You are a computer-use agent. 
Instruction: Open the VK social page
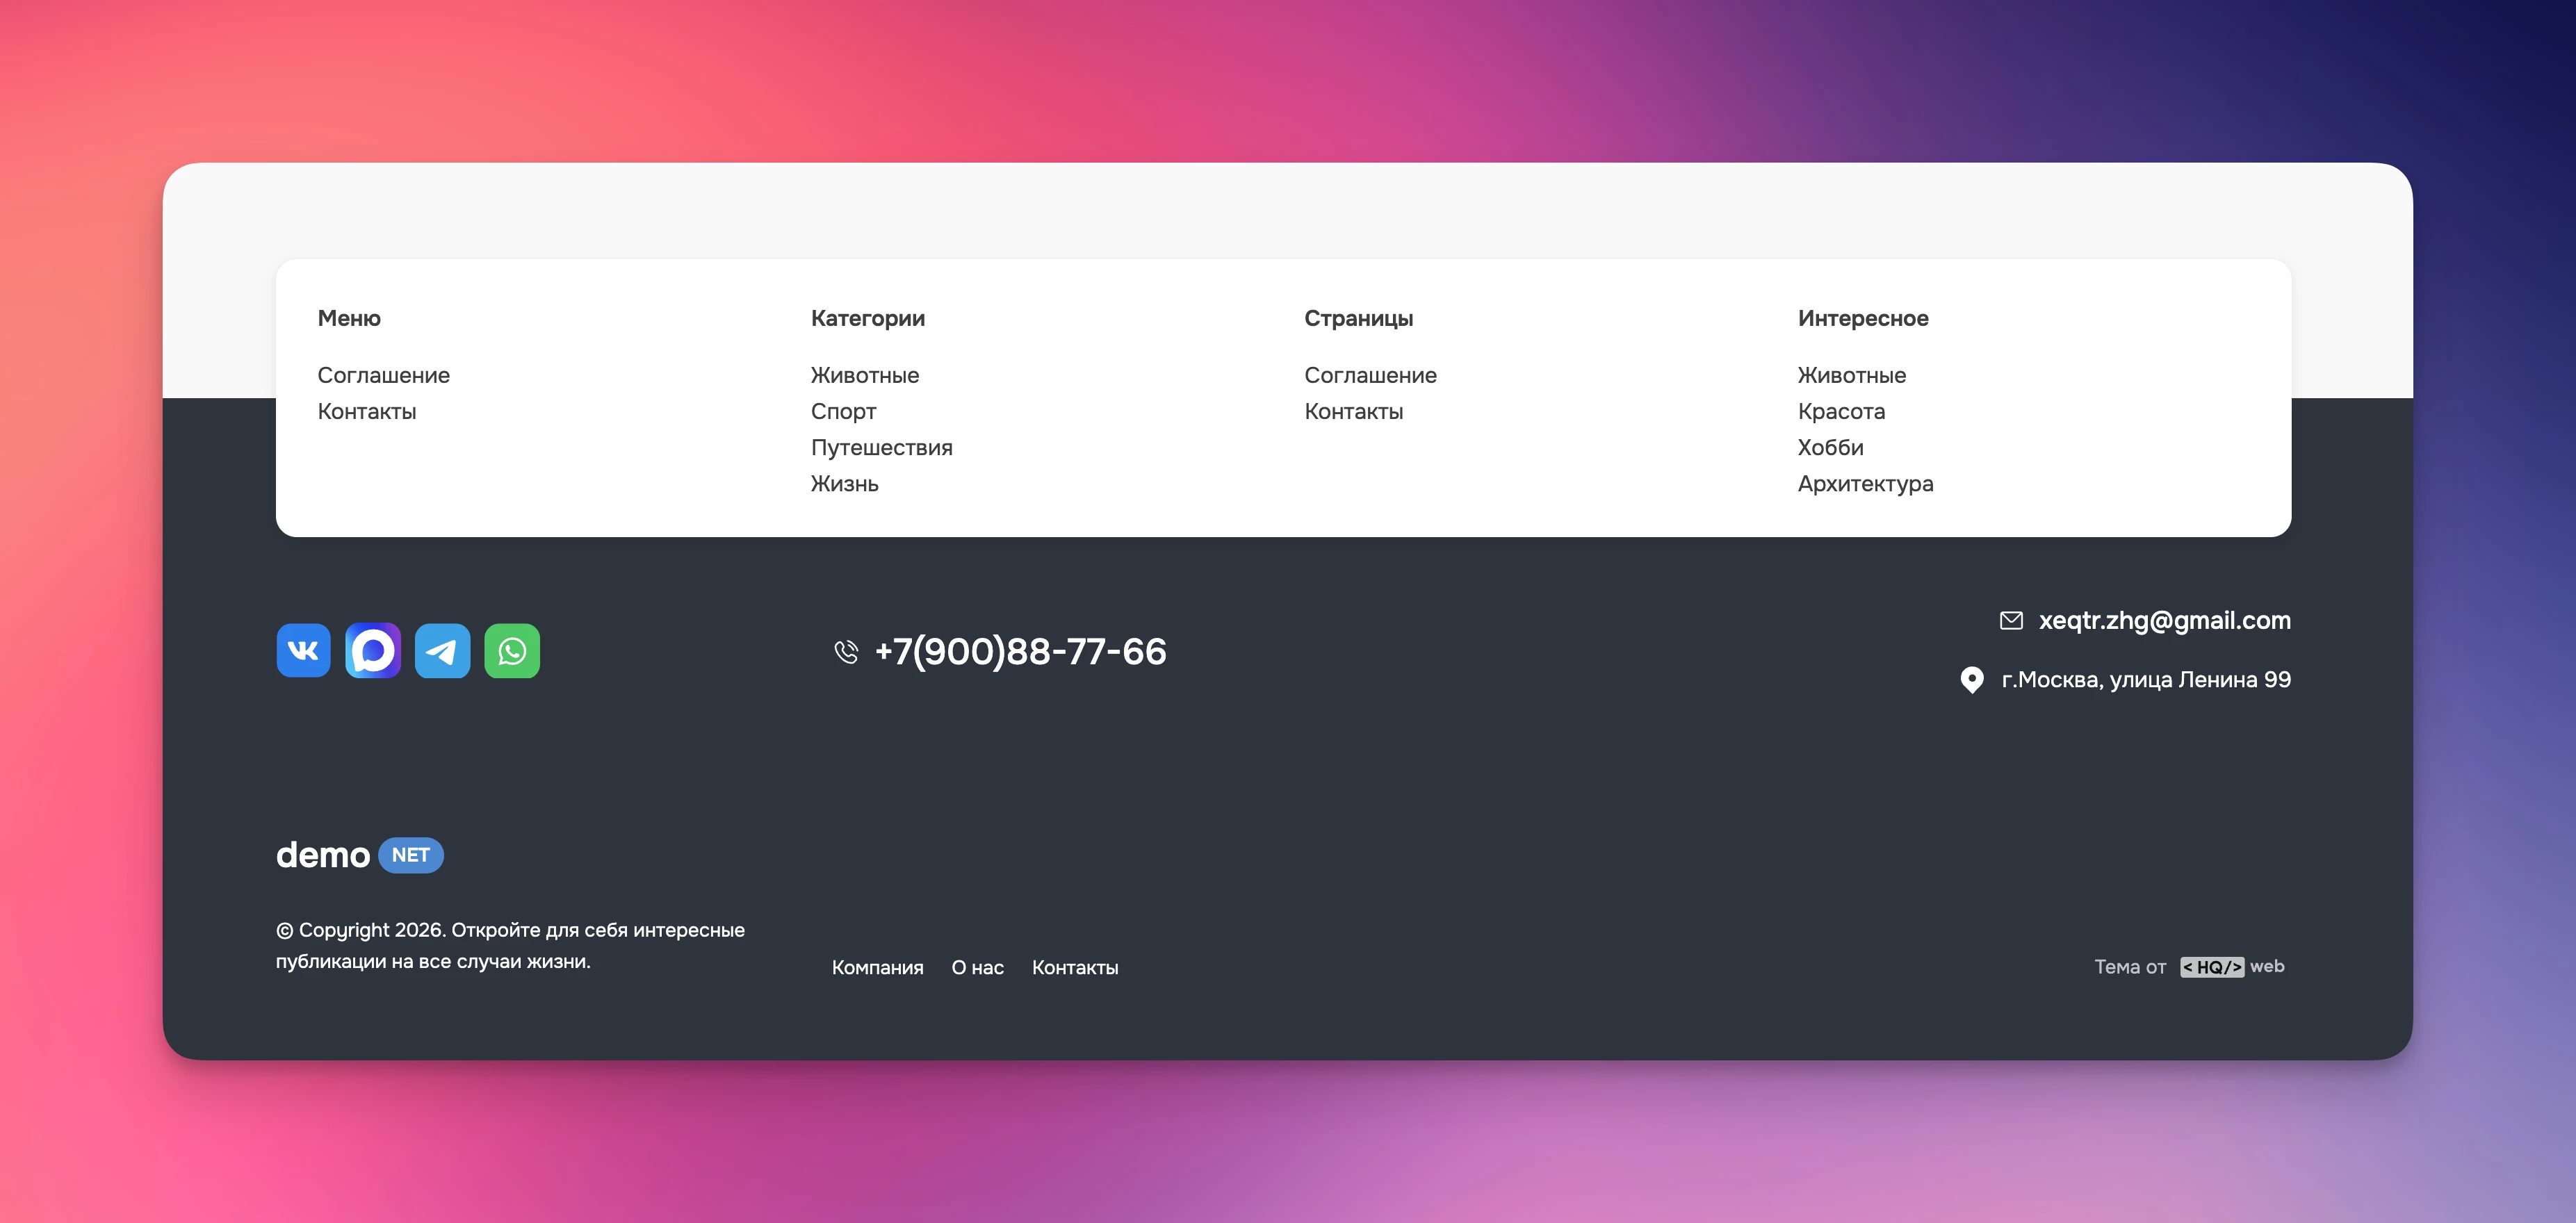pyautogui.click(x=302, y=650)
